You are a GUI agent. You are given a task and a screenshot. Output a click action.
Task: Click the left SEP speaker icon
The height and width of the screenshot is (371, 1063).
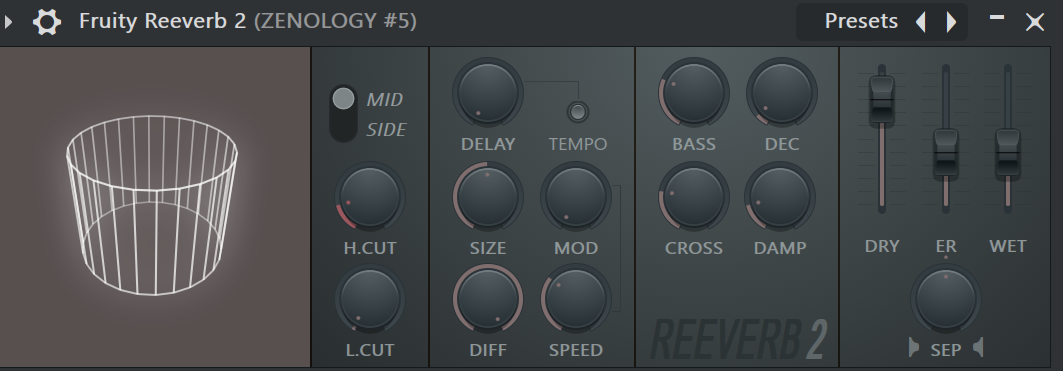coord(914,348)
